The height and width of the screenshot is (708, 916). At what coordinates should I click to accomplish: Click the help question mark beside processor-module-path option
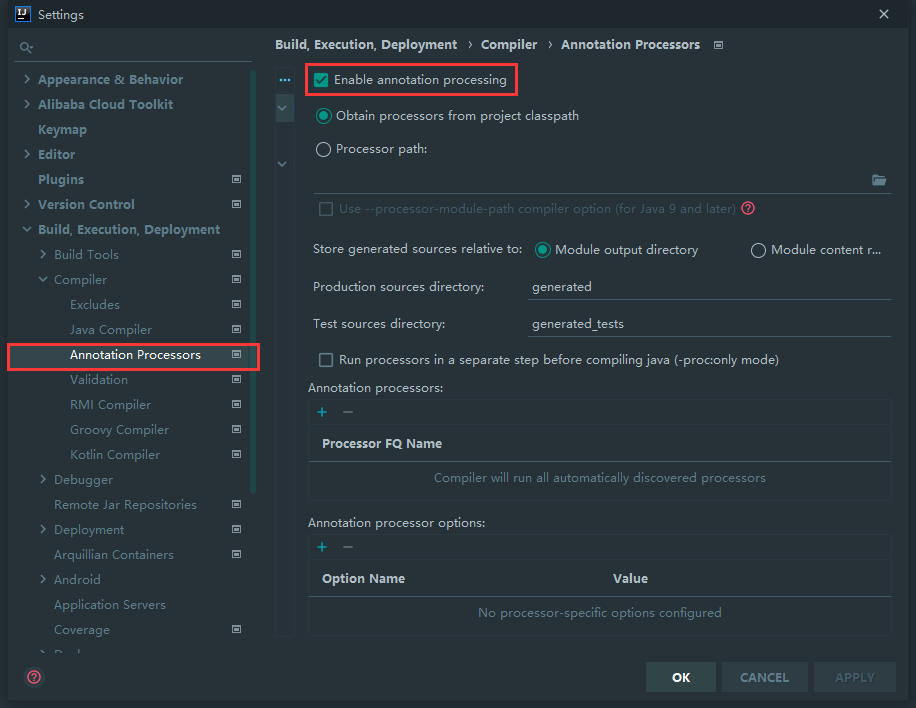747,209
